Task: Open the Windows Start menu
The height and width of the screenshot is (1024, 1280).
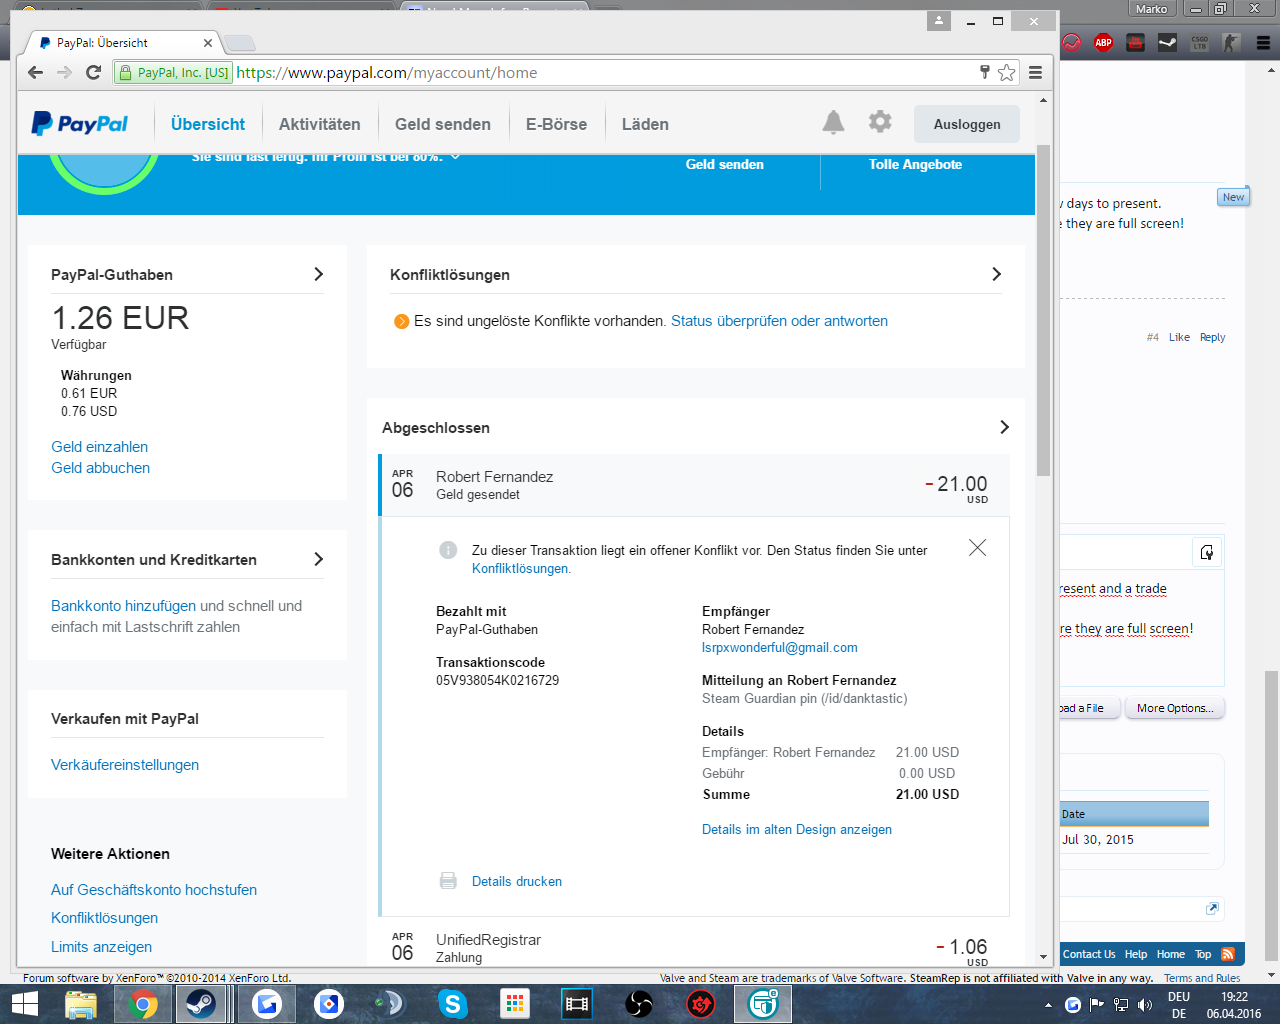Action: (x=24, y=1003)
